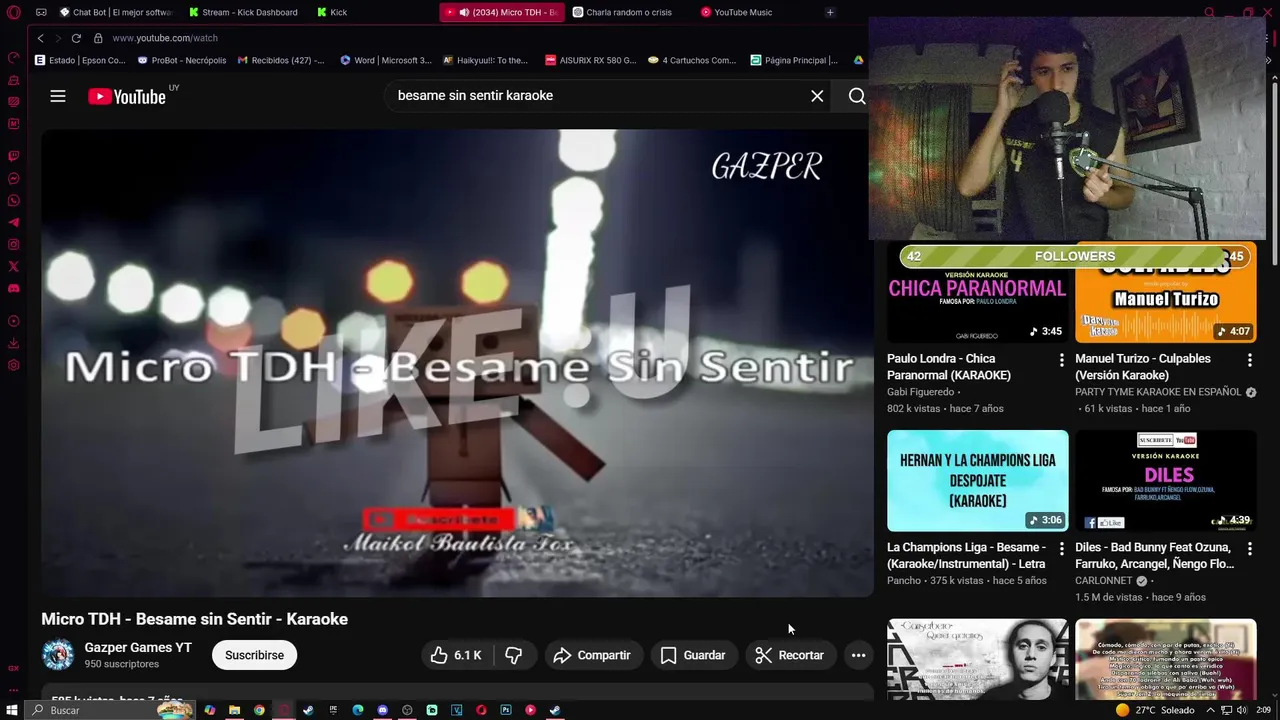This screenshot has width=1280, height=720.
Task: Open Chica Paranormal karaoke thumbnail
Action: click(977, 292)
